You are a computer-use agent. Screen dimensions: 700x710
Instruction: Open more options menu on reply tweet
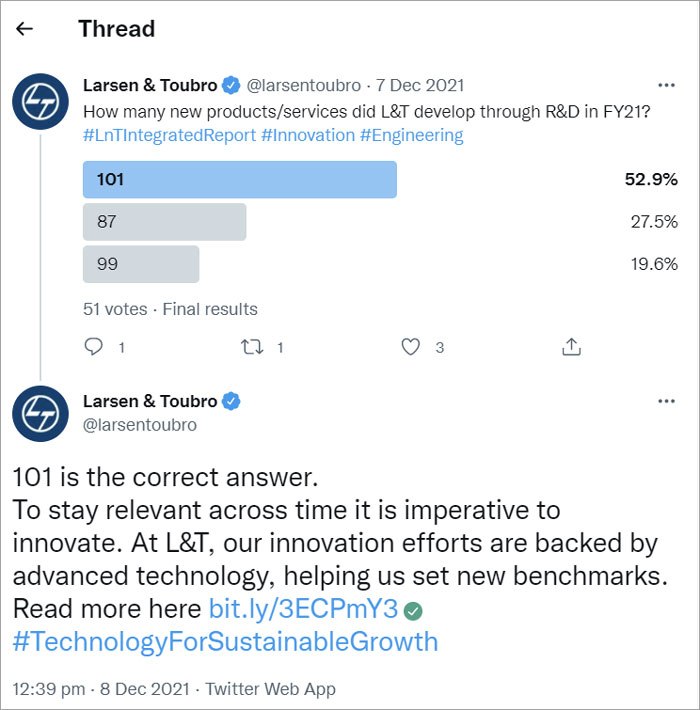click(666, 401)
